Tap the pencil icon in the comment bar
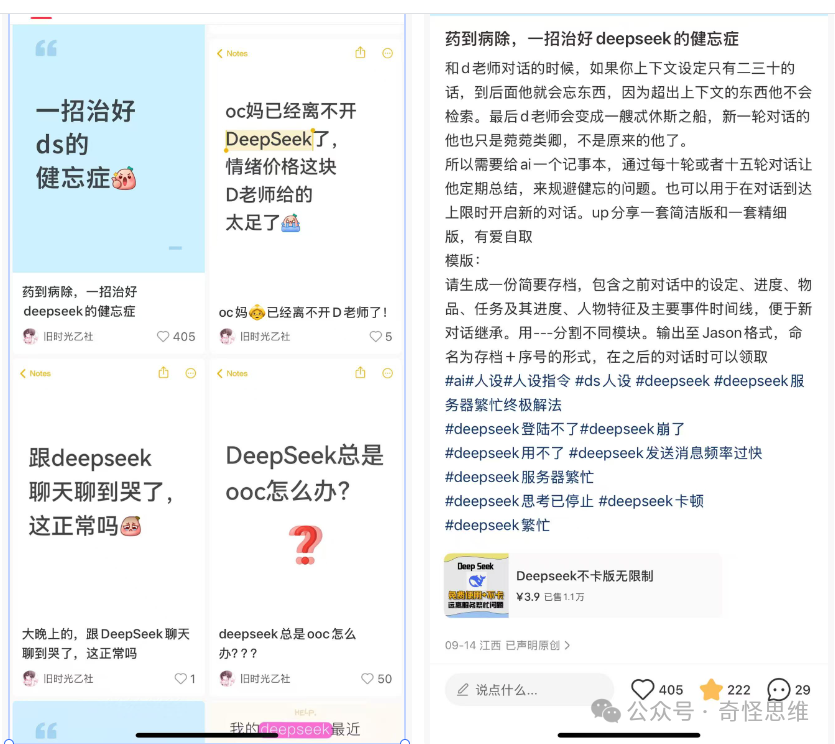Image resolution: width=835 pixels, height=744 pixels. (x=462, y=689)
